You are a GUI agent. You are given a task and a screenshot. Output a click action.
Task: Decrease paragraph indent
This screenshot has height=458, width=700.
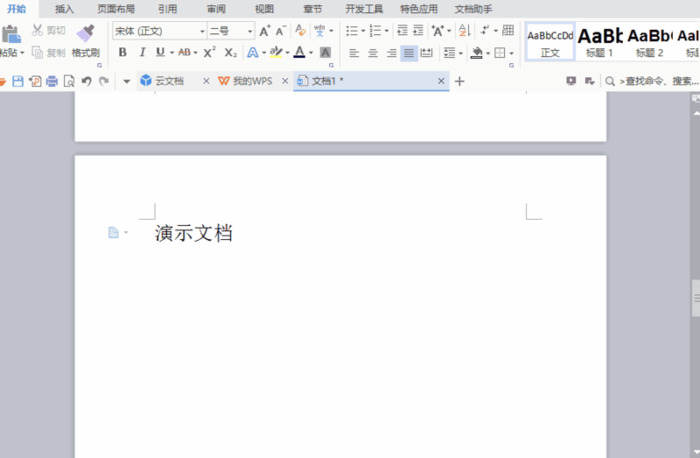402,30
